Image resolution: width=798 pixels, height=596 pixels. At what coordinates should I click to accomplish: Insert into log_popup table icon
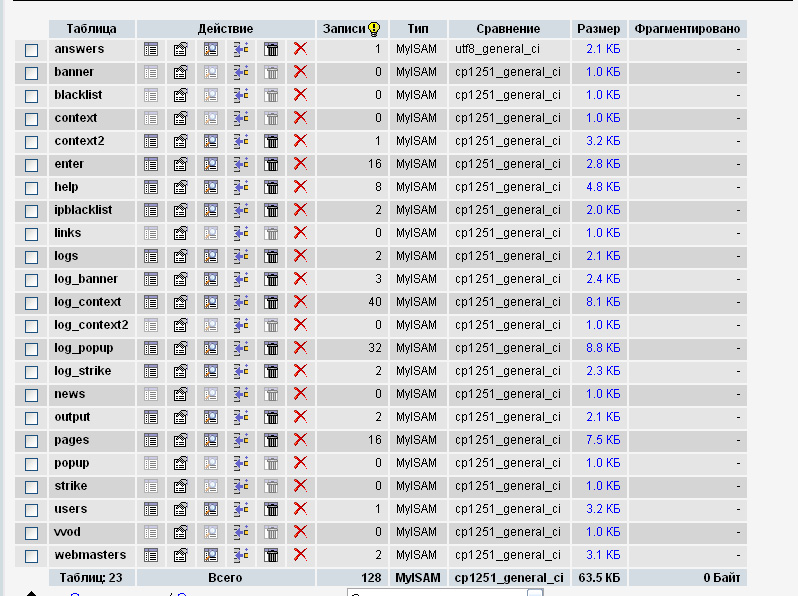click(x=241, y=348)
